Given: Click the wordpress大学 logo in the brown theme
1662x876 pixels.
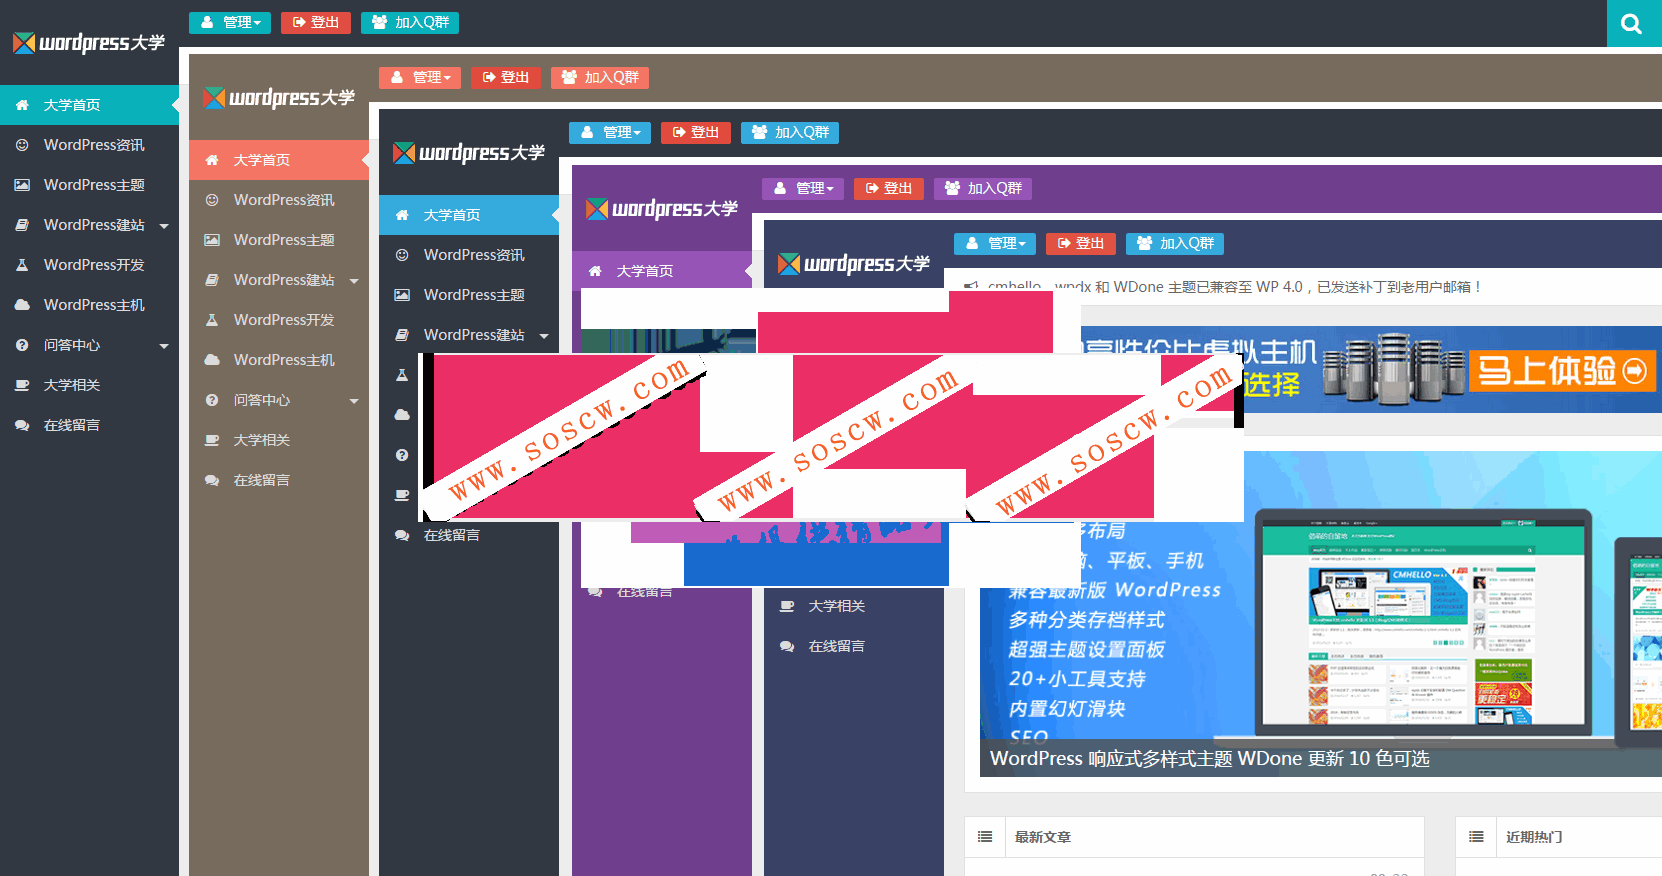Looking at the screenshot, I should 279,98.
